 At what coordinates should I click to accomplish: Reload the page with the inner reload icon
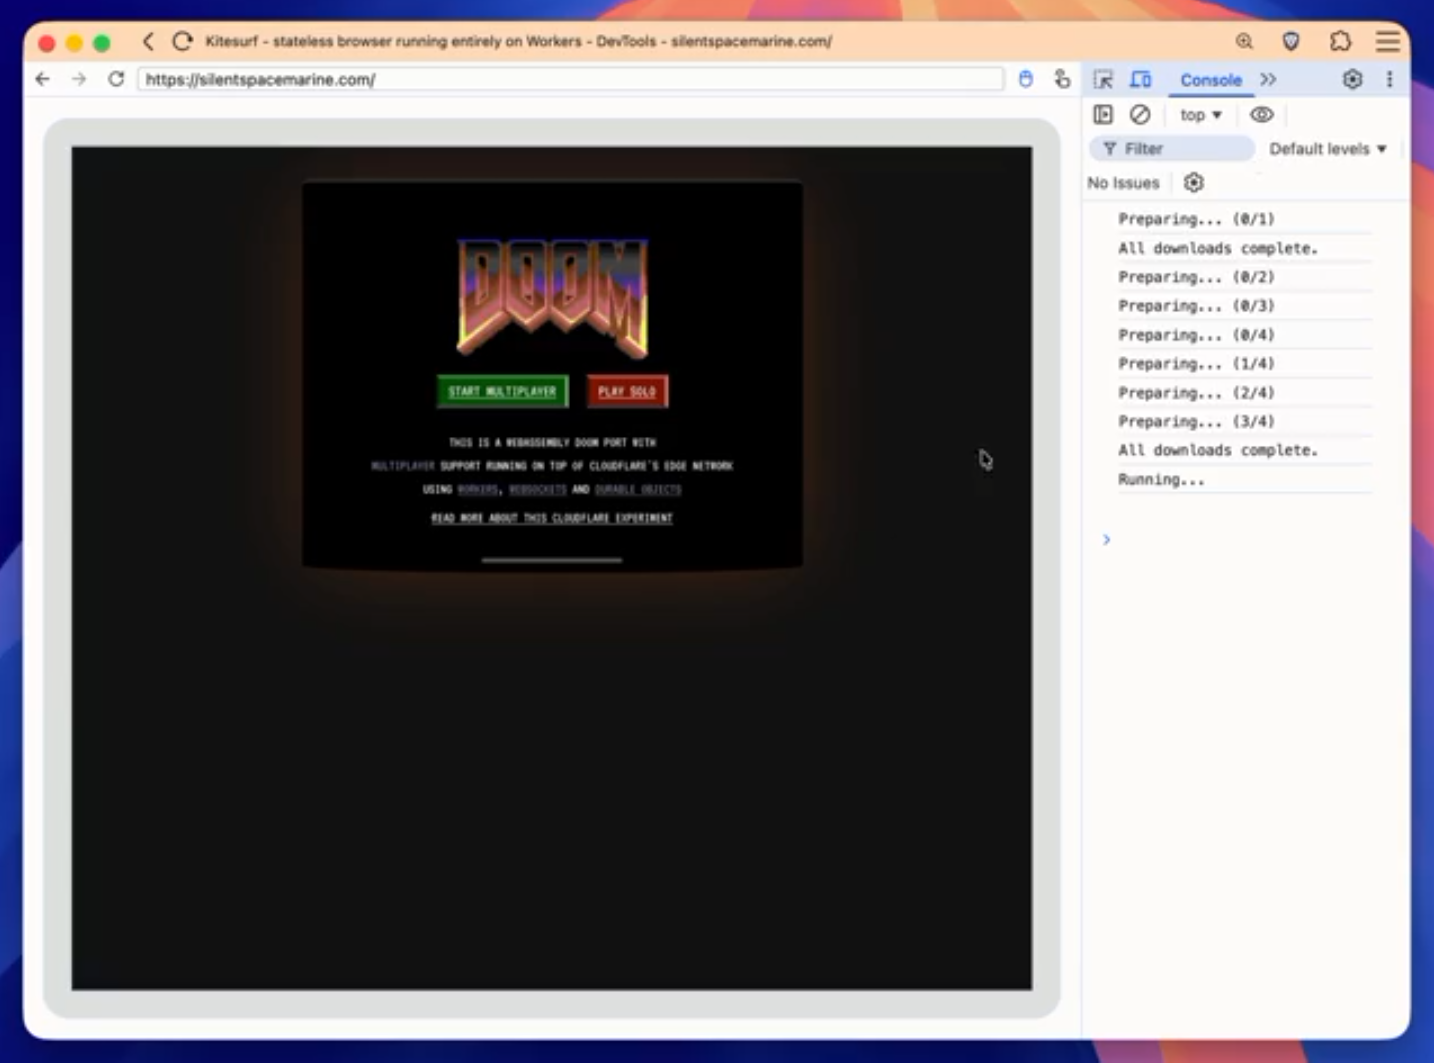coord(116,79)
